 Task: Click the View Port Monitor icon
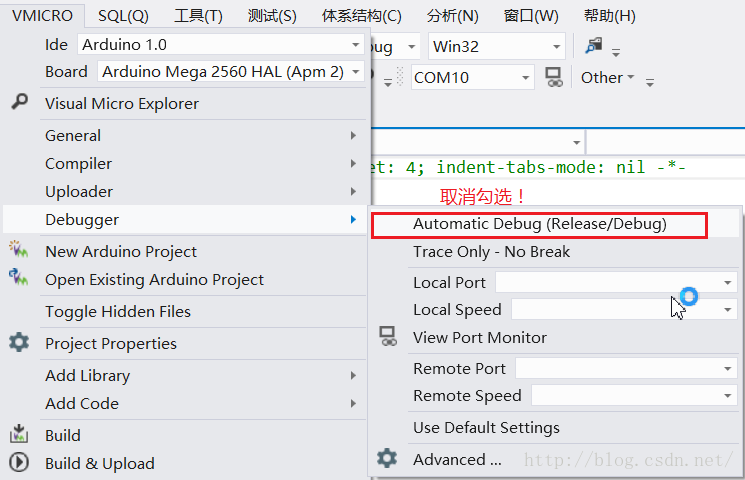click(388, 336)
